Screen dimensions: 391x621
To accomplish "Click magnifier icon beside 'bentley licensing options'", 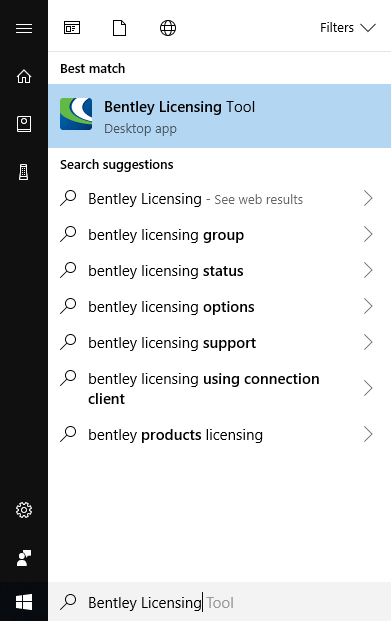I will [x=68, y=306].
